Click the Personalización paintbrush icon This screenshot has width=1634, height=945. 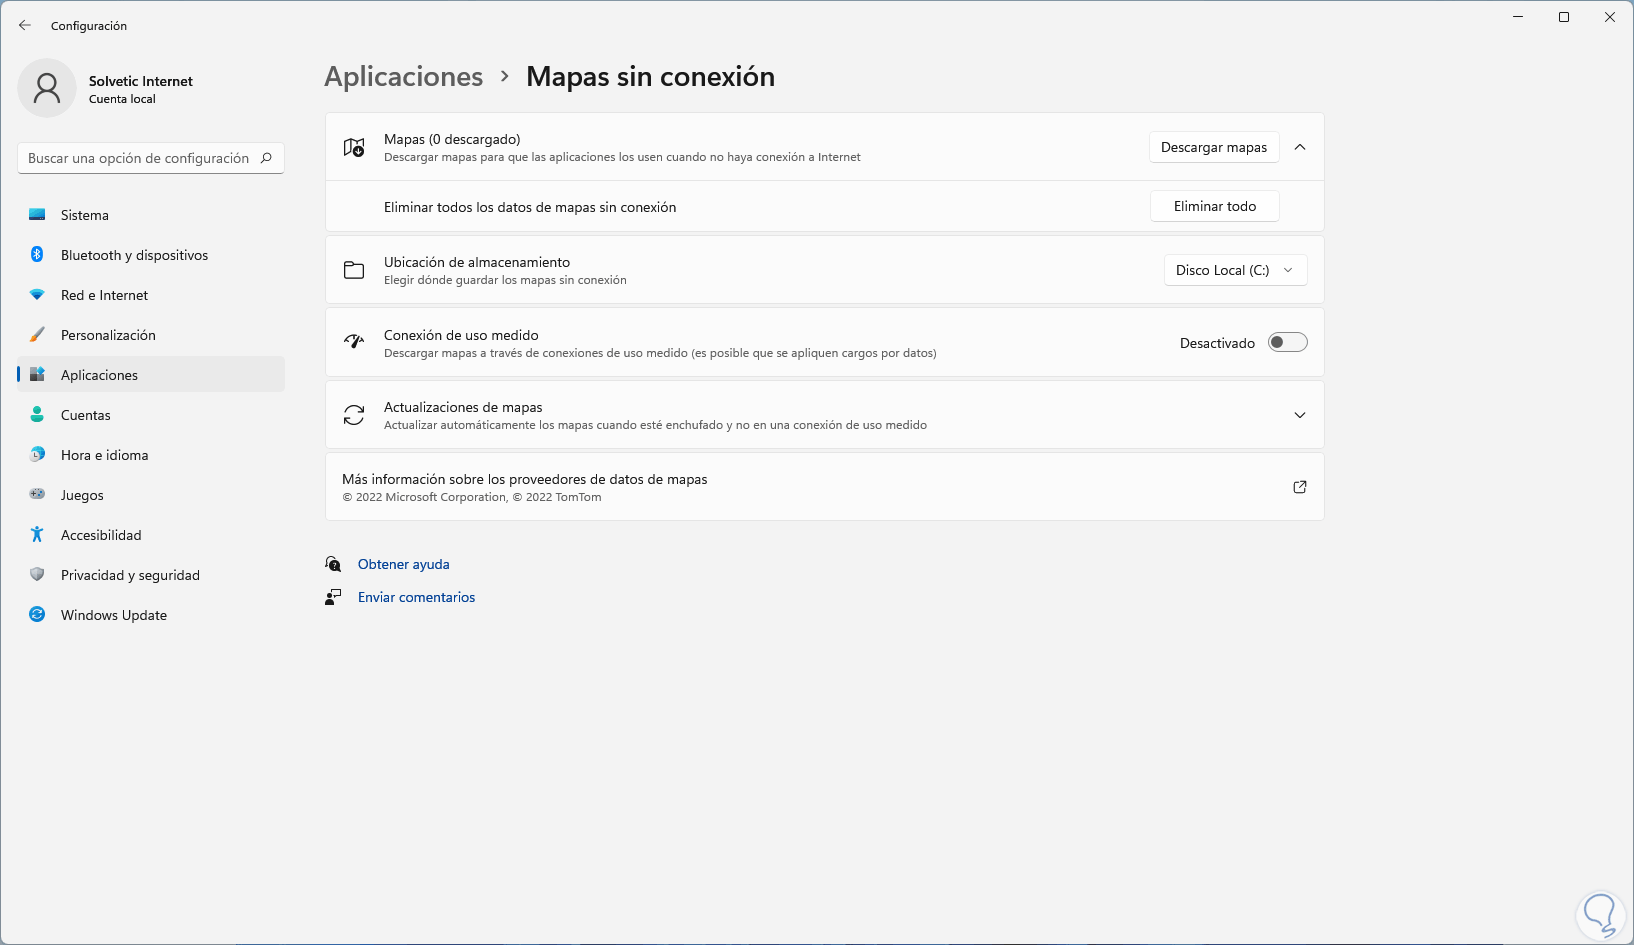pyautogui.click(x=37, y=335)
